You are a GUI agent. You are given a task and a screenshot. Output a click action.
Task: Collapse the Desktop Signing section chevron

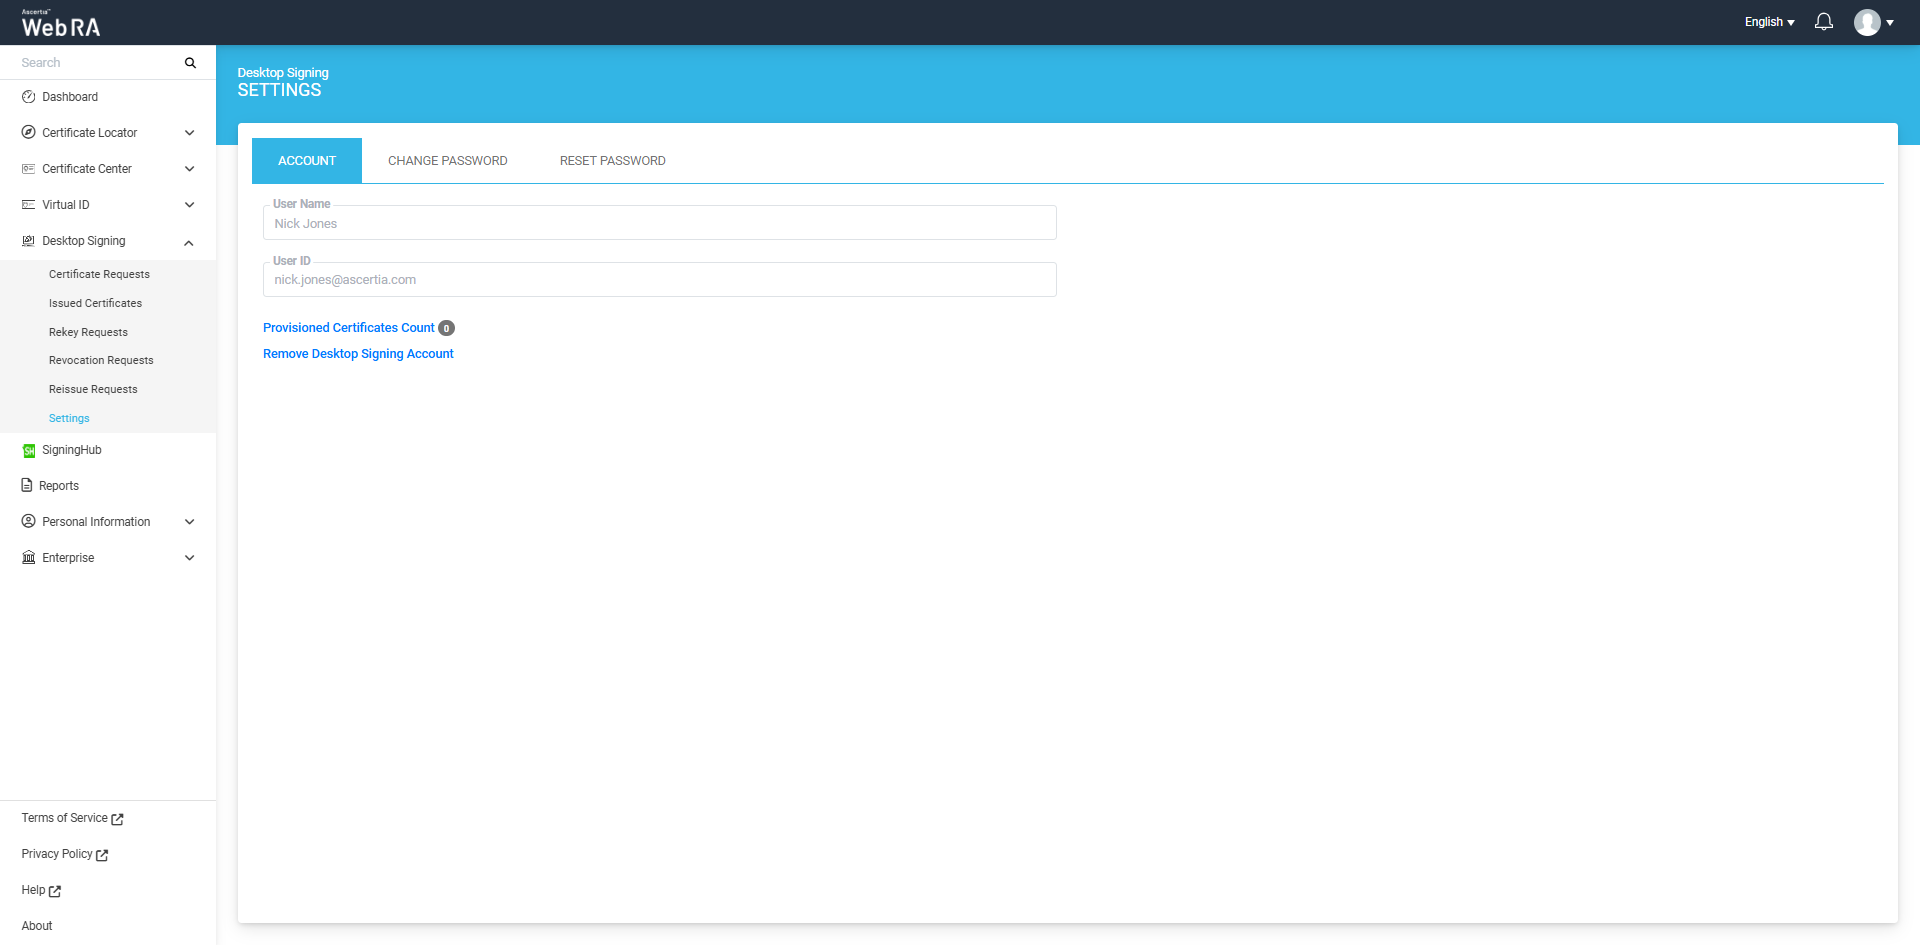[x=189, y=242]
